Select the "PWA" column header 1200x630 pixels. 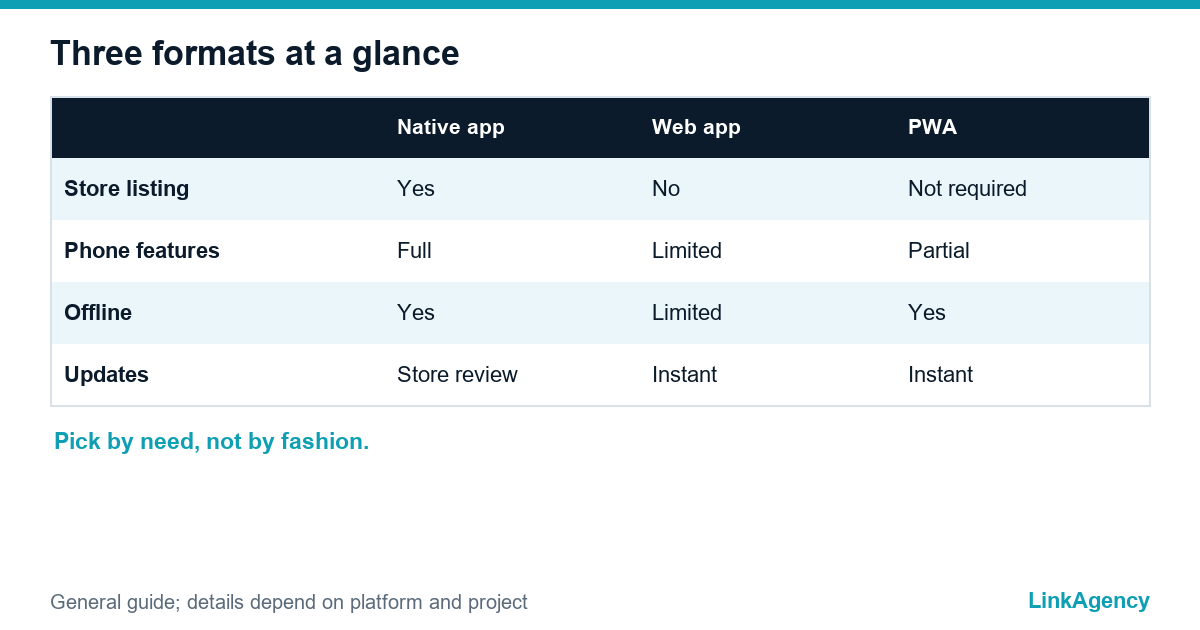(x=933, y=127)
